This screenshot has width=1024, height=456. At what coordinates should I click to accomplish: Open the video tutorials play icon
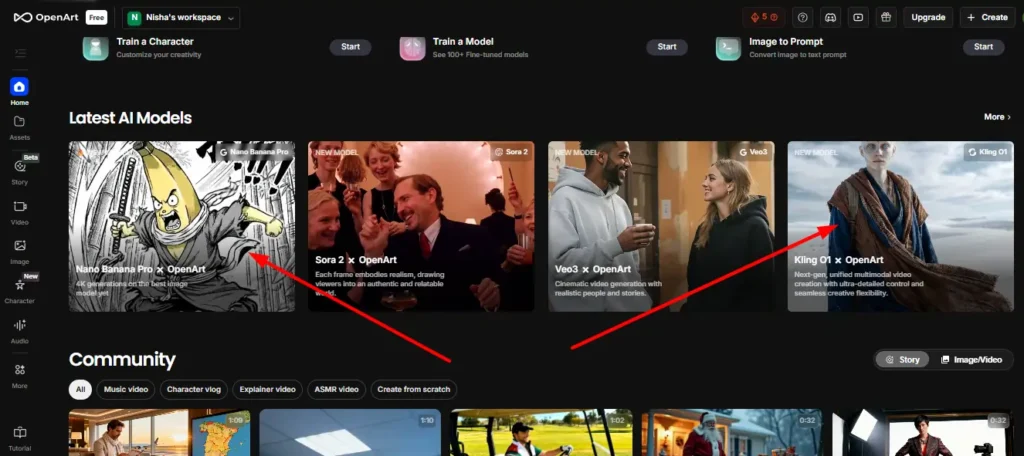(x=857, y=17)
